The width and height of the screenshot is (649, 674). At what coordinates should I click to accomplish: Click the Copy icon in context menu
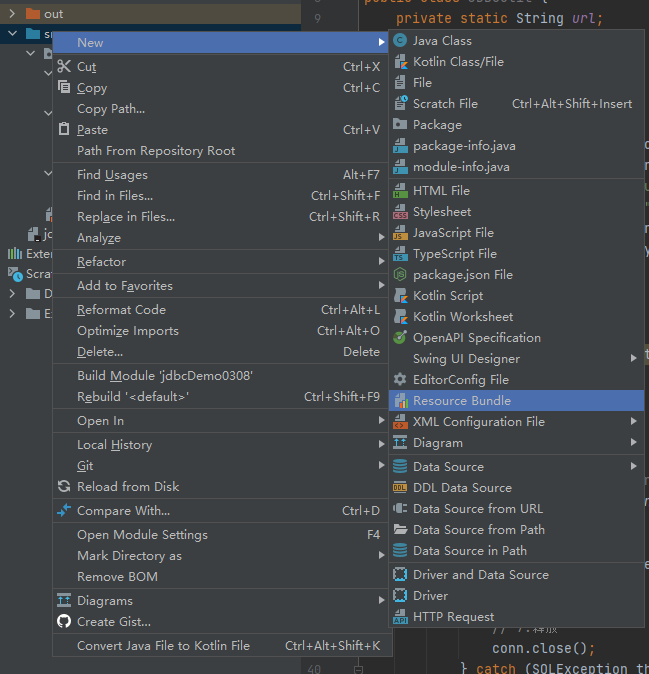click(x=64, y=87)
